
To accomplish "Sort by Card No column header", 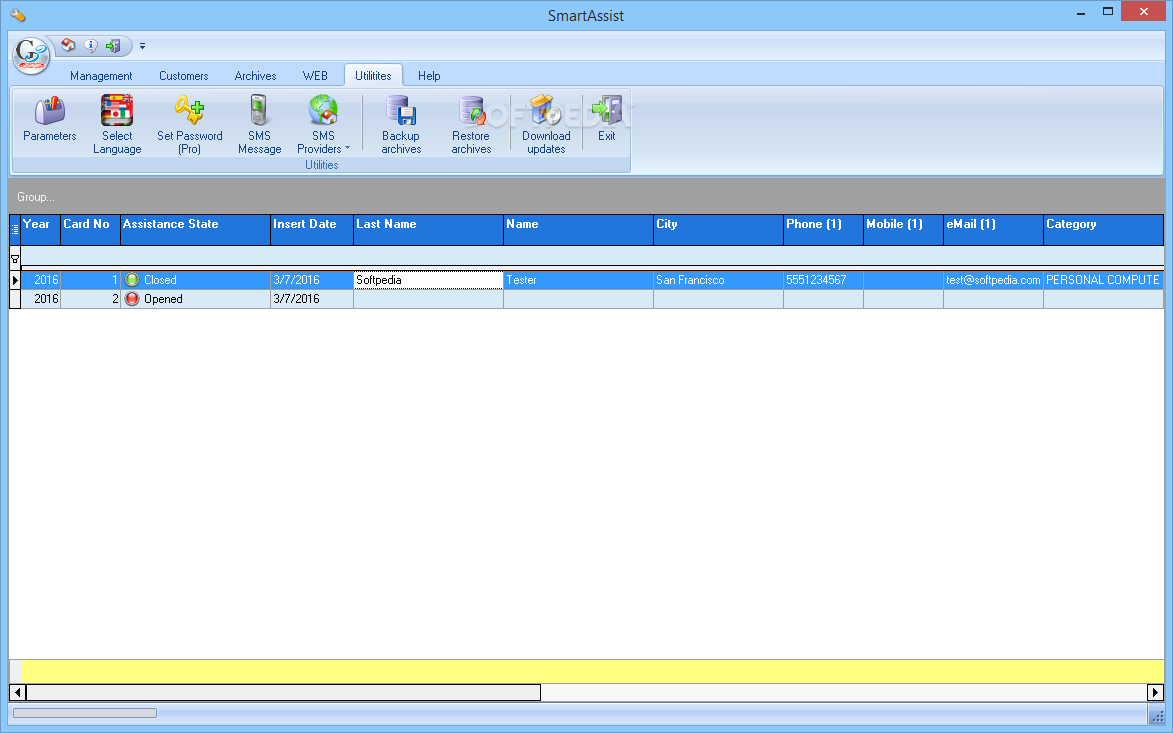I will click(91, 230).
